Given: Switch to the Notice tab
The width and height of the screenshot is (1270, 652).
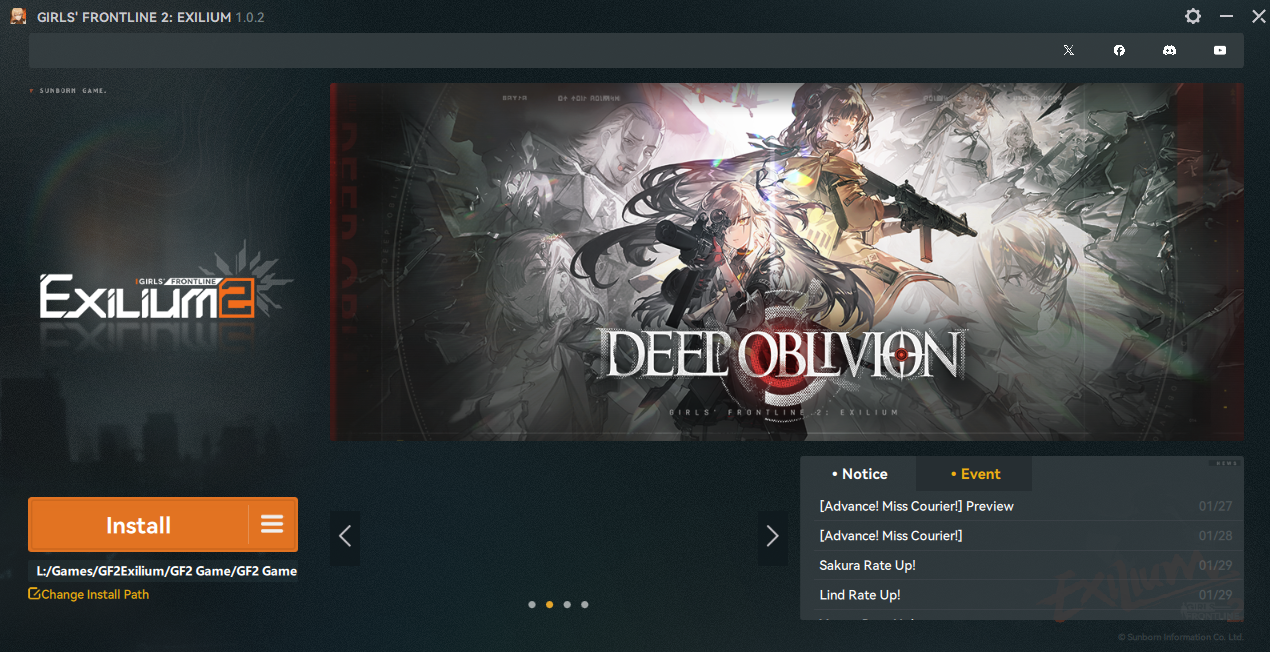Looking at the screenshot, I should (859, 474).
